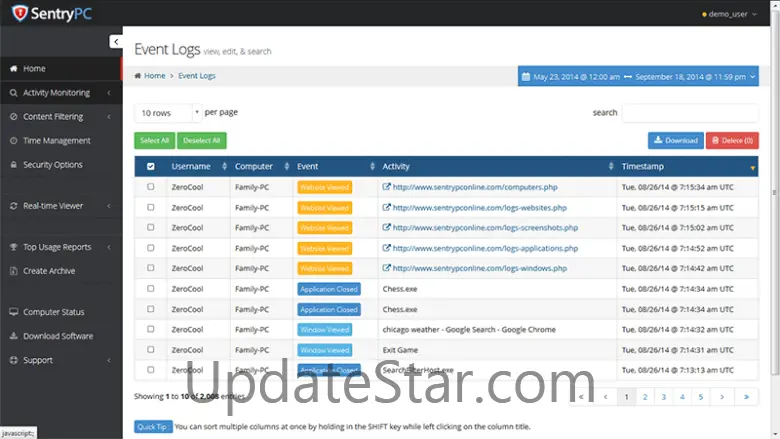This screenshot has height=439, width=780.
Task: Collapse the sidebar with the arrow button
Action: [116, 42]
